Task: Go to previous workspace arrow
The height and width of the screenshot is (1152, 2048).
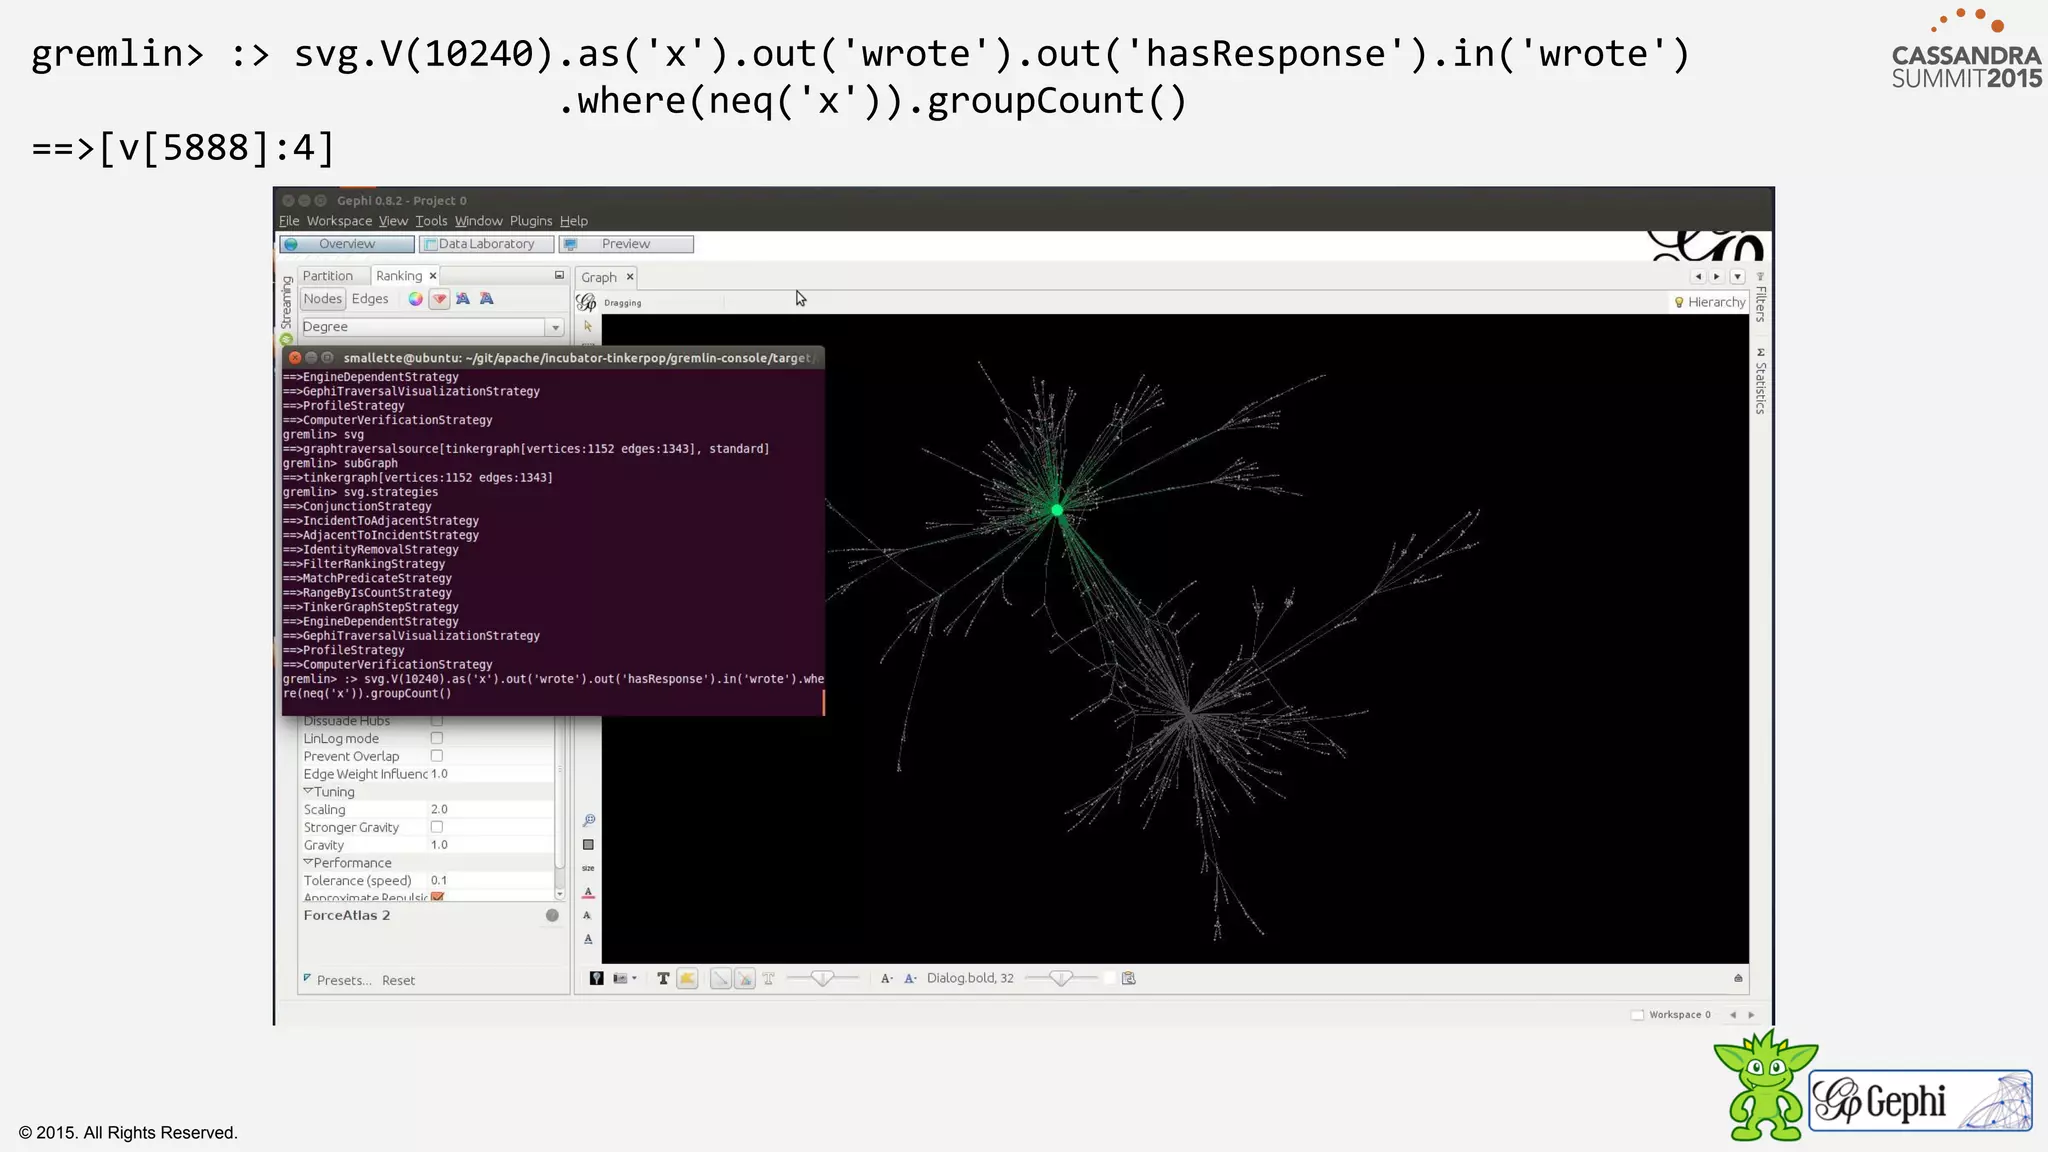Action: [1733, 1015]
